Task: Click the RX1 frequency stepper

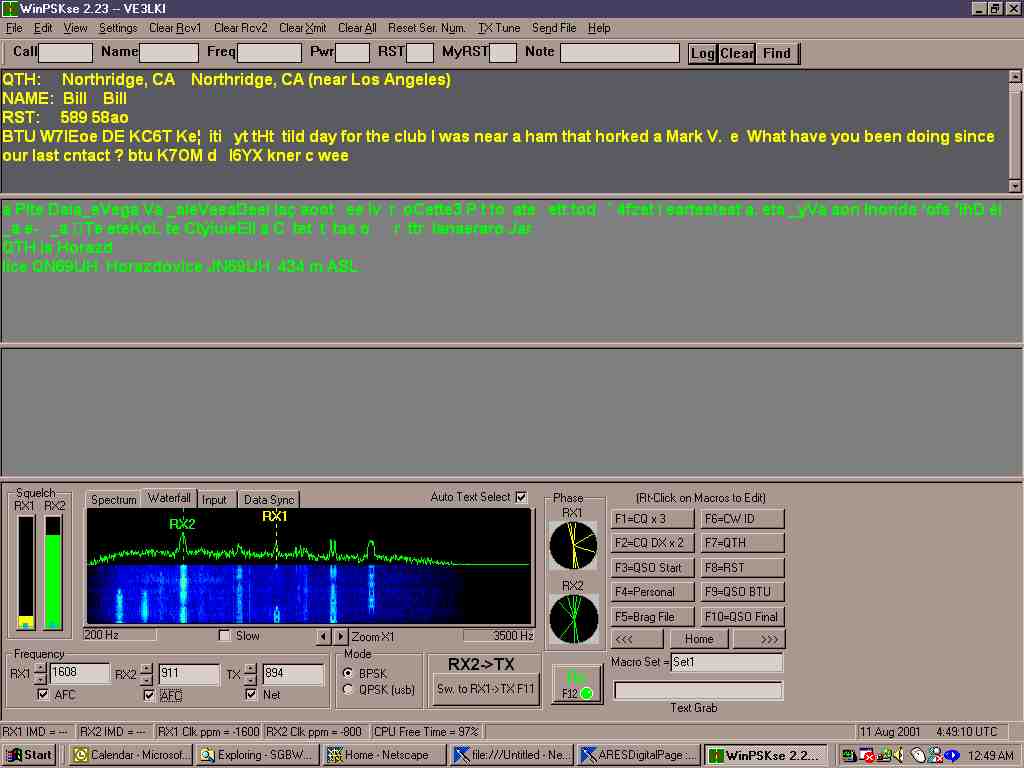Action: [40, 674]
